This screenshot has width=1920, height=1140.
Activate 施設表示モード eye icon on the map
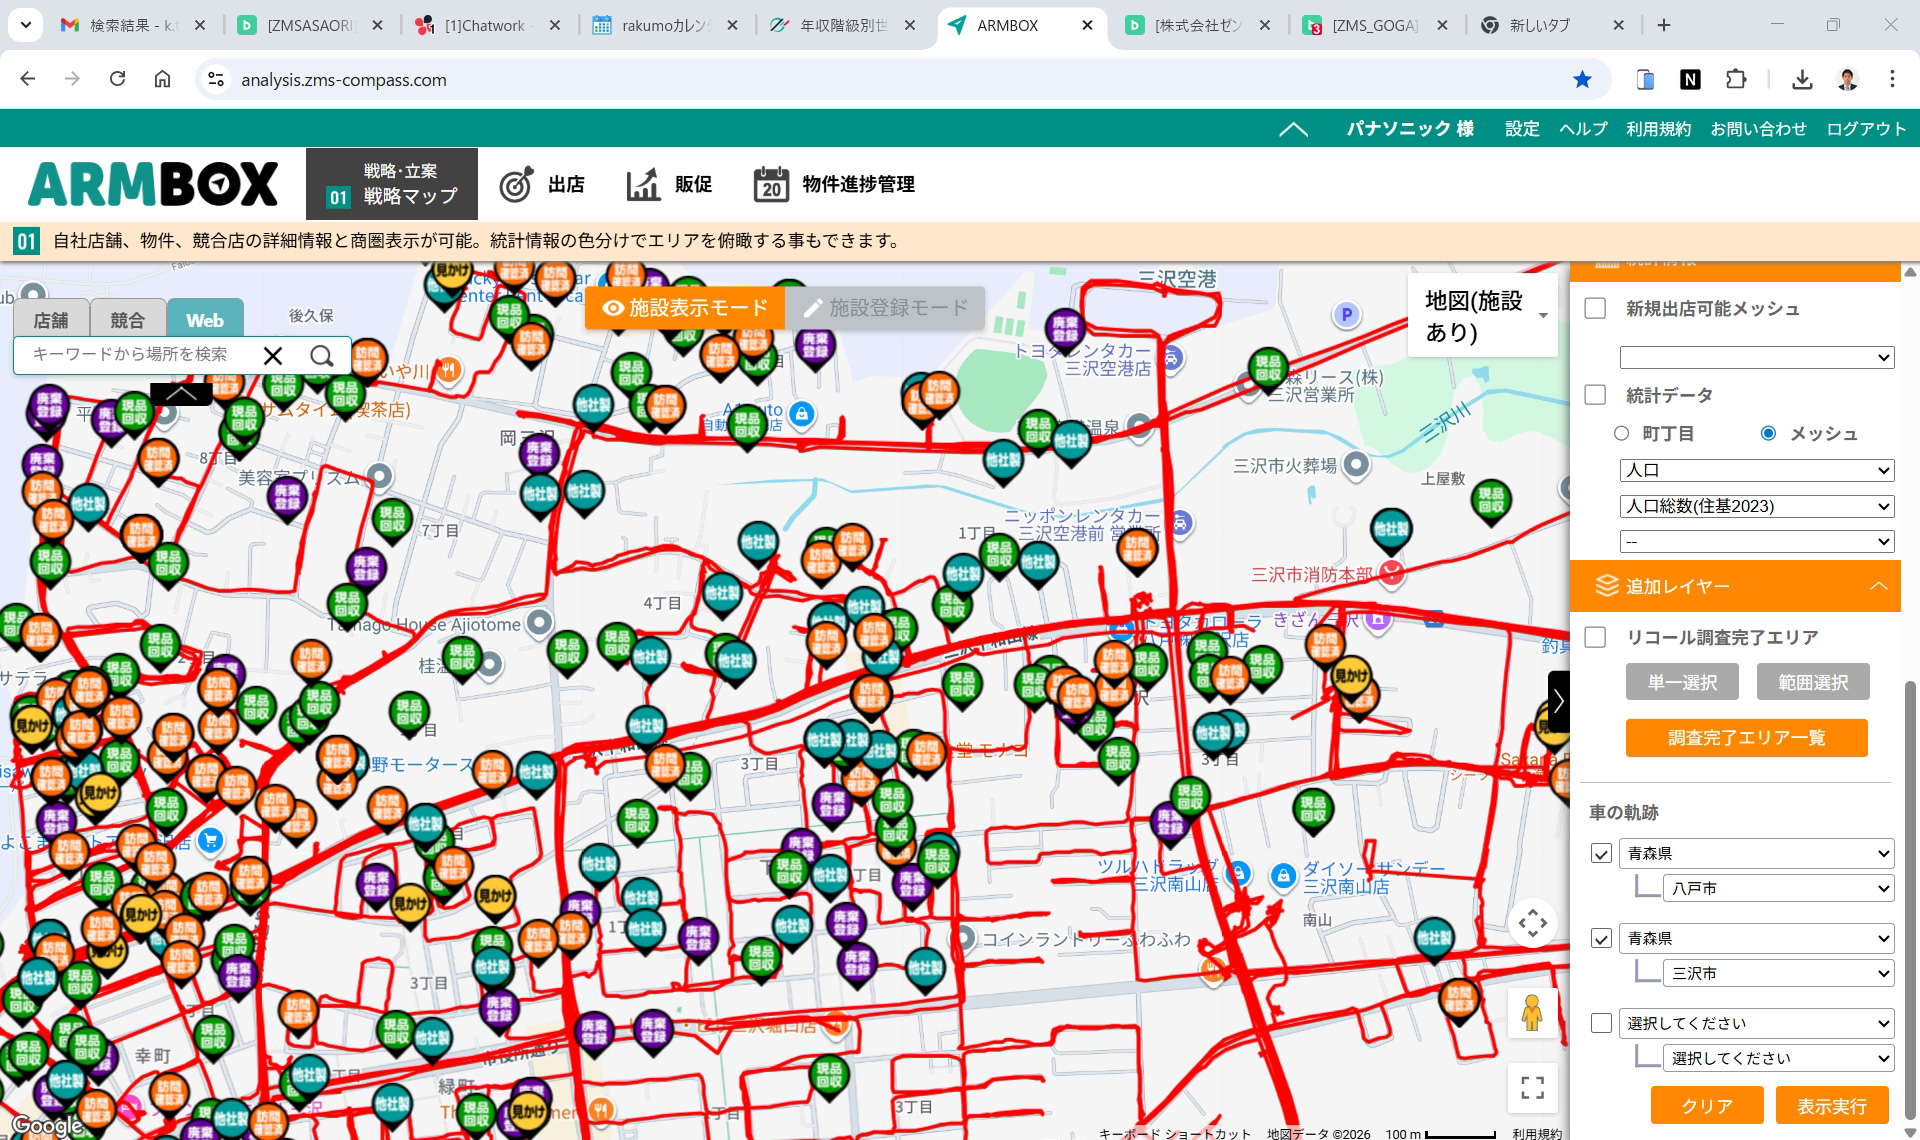pos(613,309)
